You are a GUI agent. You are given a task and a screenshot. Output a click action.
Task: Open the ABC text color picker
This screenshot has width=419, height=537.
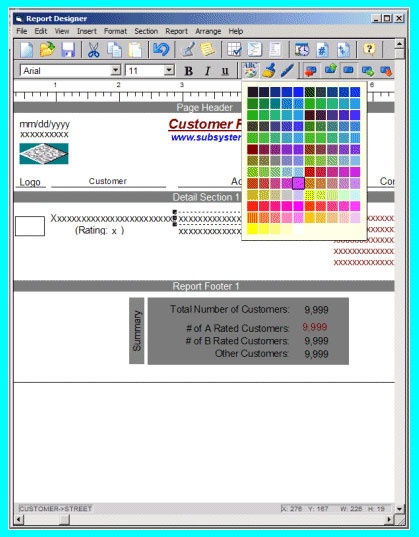250,70
